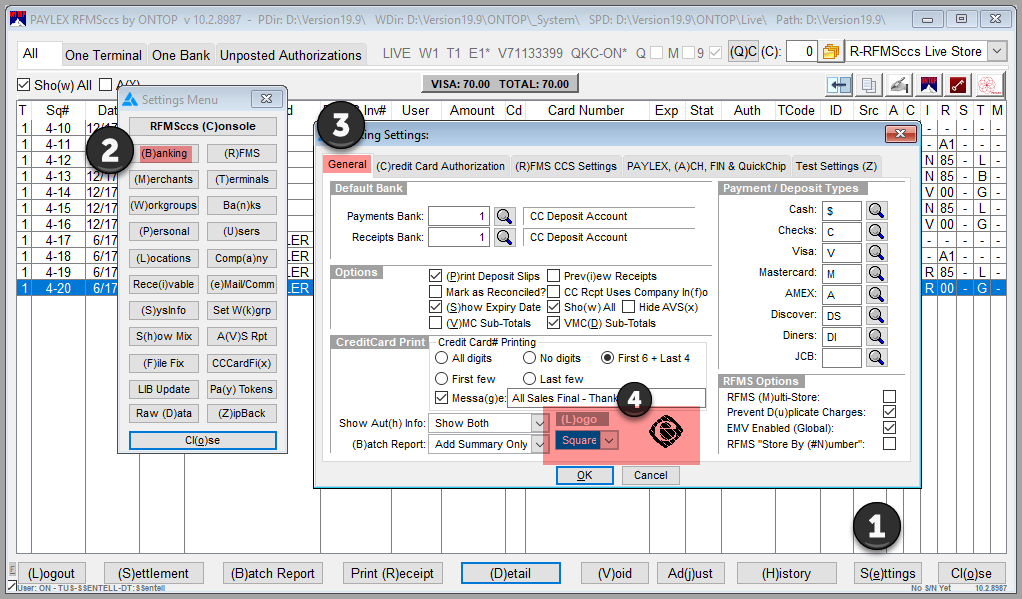Open lookup for Payments Bank
The height and width of the screenshot is (599, 1022).
(x=504, y=216)
